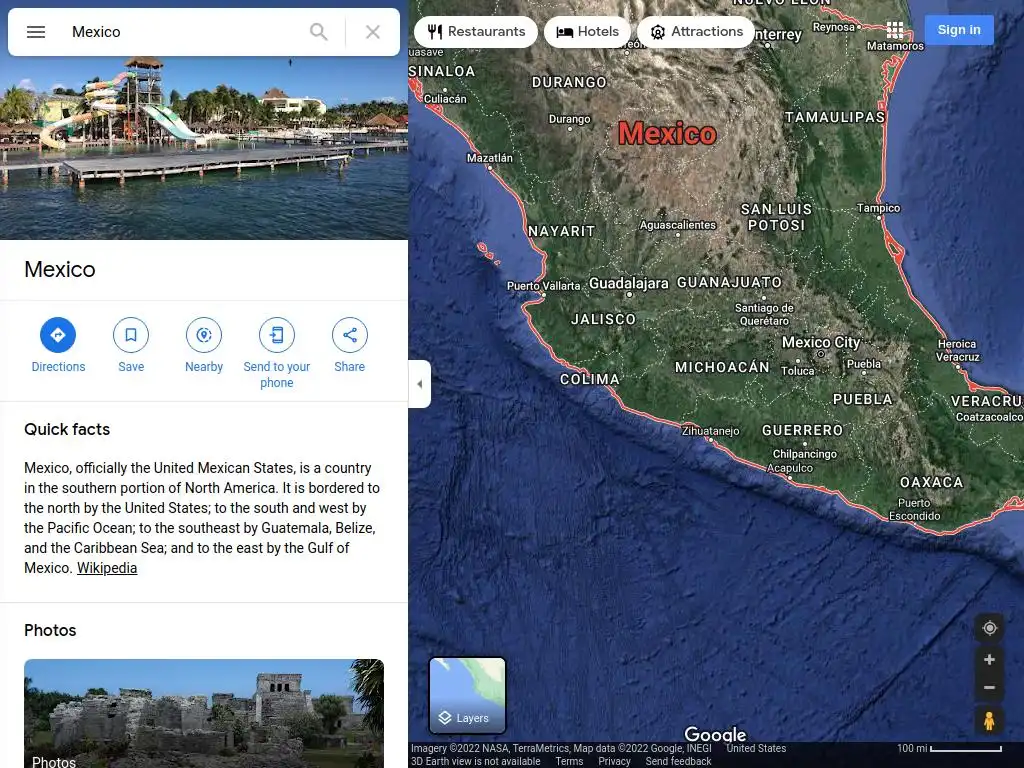1024x768 pixels.
Task: Click the Heroica Veracruz label
Action: [x=957, y=351]
